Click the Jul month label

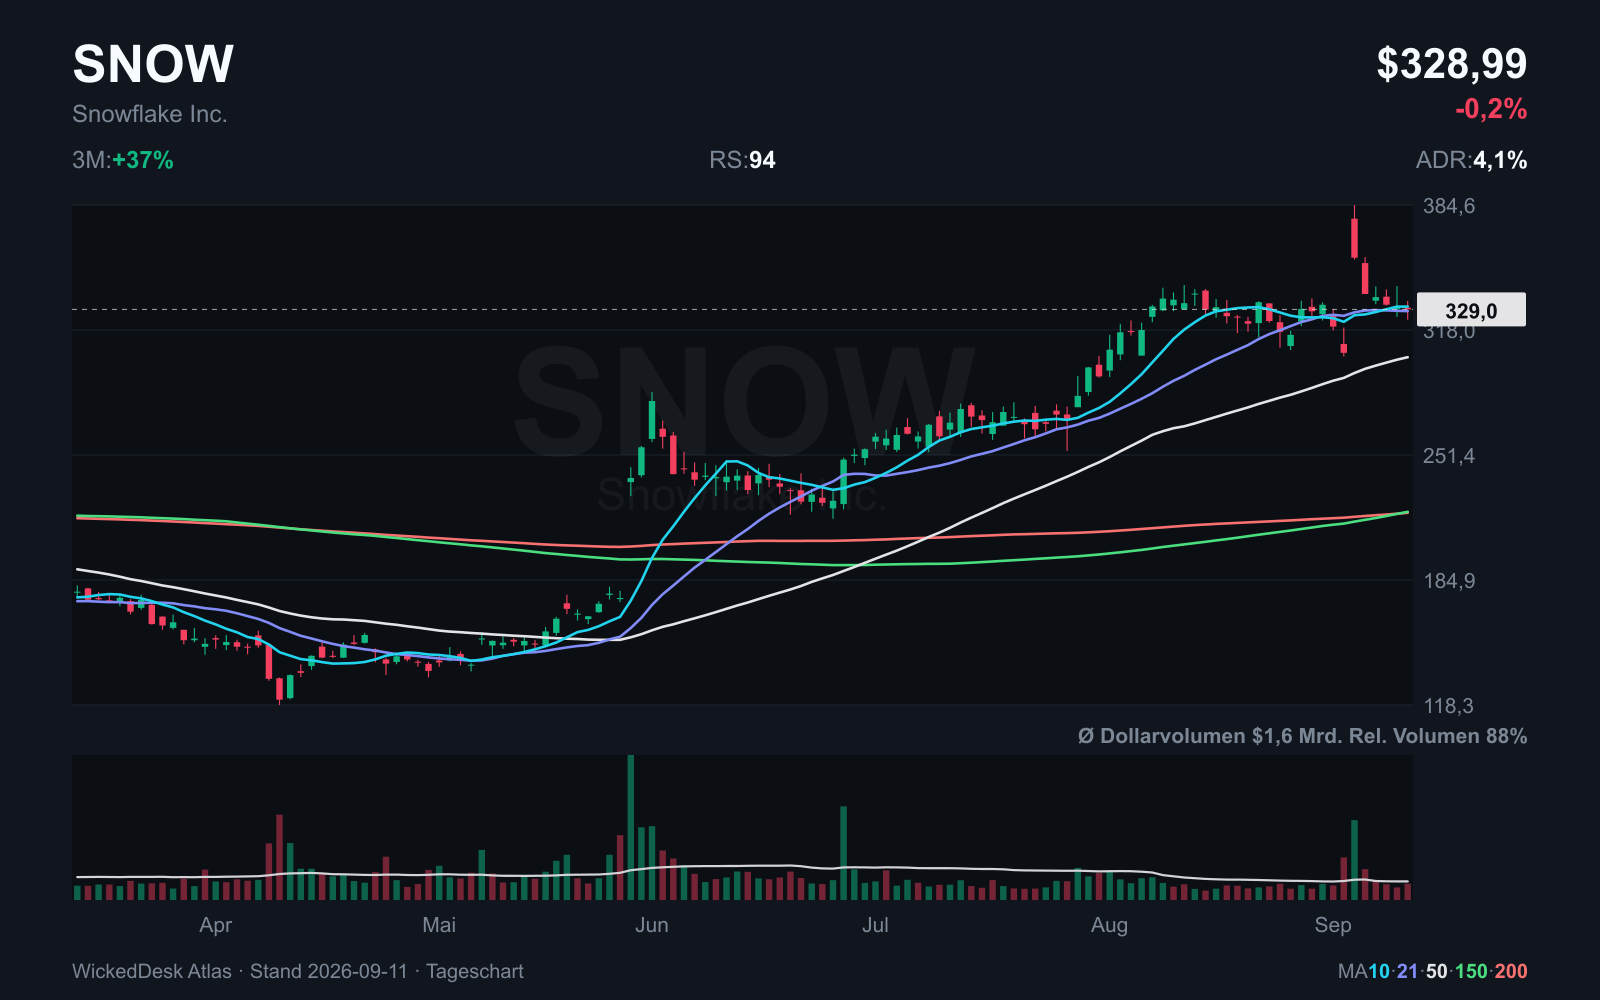[x=875, y=925]
